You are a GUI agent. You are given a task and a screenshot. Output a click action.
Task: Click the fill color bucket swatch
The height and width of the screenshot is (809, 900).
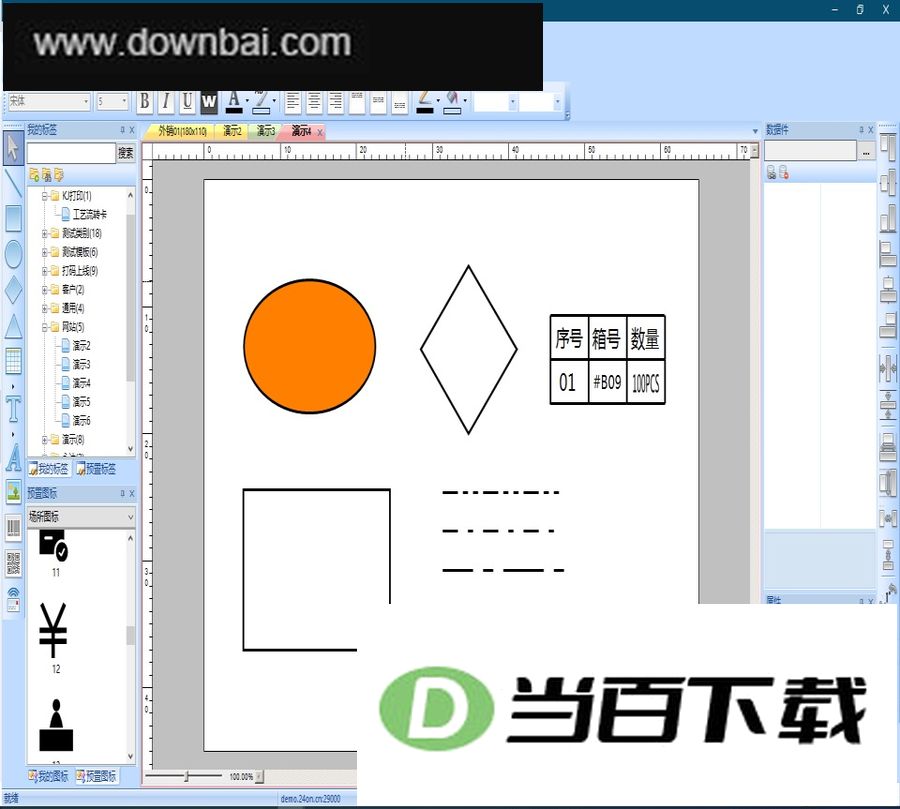pyautogui.click(x=452, y=102)
